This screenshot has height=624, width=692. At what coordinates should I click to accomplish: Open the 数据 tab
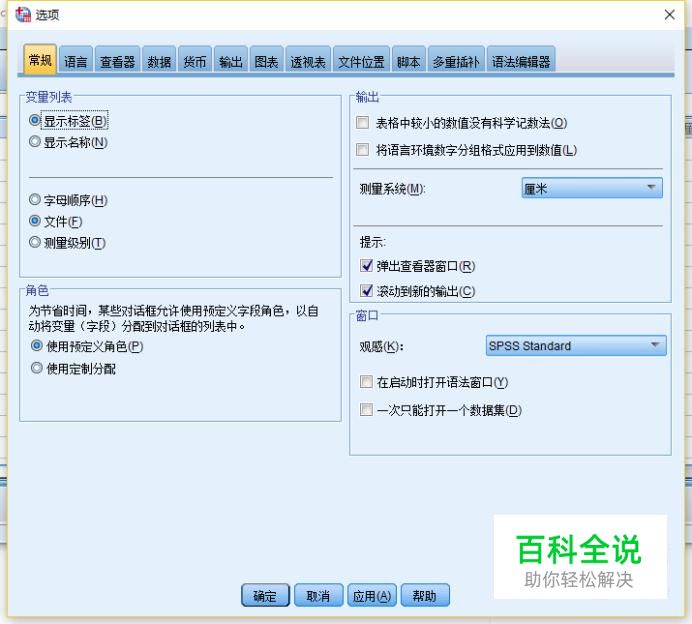click(x=159, y=61)
